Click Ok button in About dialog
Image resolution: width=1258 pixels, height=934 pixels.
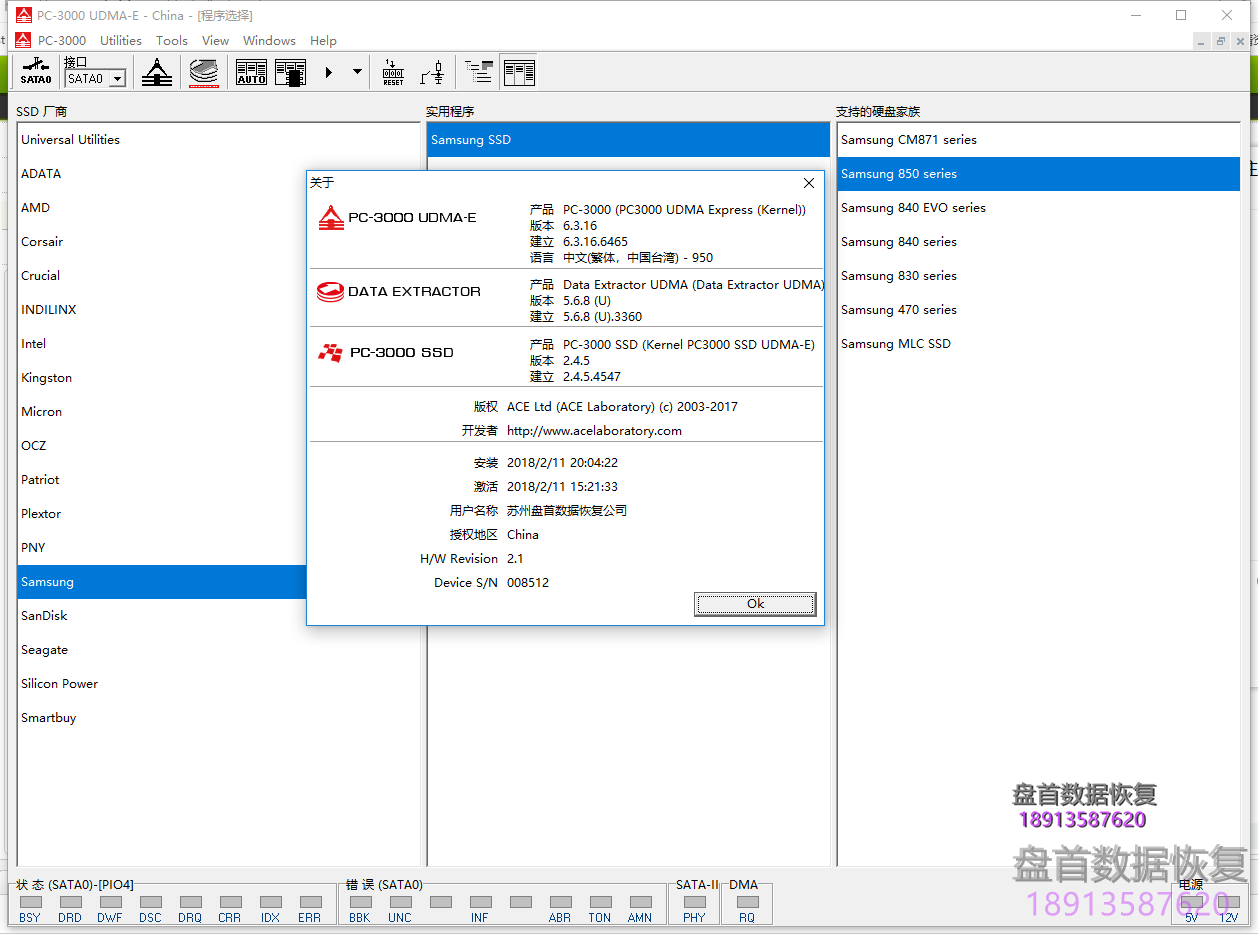pos(755,604)
